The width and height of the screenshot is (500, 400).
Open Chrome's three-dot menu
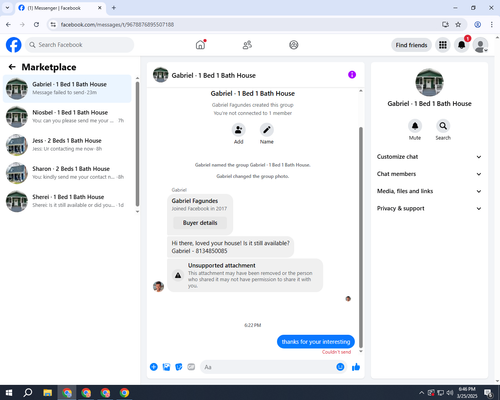[x=492, y=24]
